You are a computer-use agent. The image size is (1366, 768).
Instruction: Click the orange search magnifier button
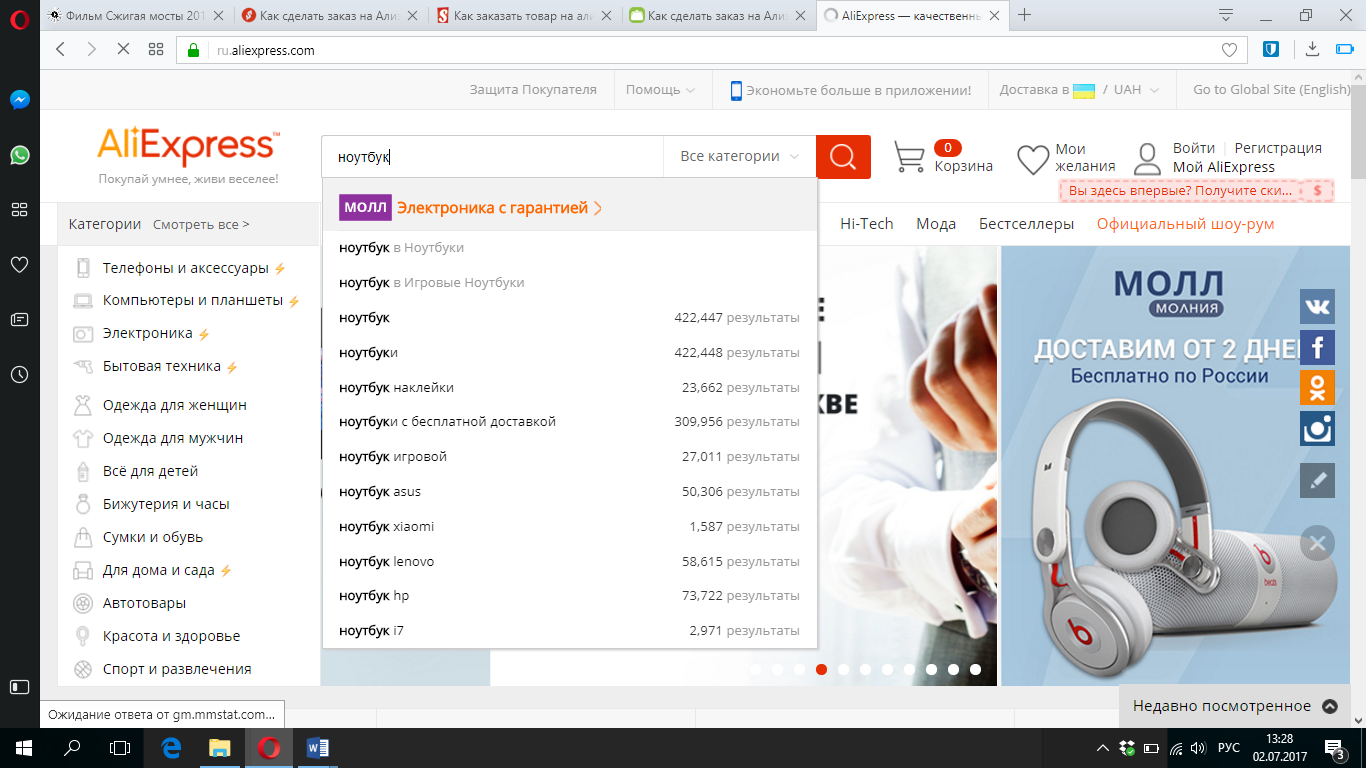pyautogui.click(x=843, y=157)
